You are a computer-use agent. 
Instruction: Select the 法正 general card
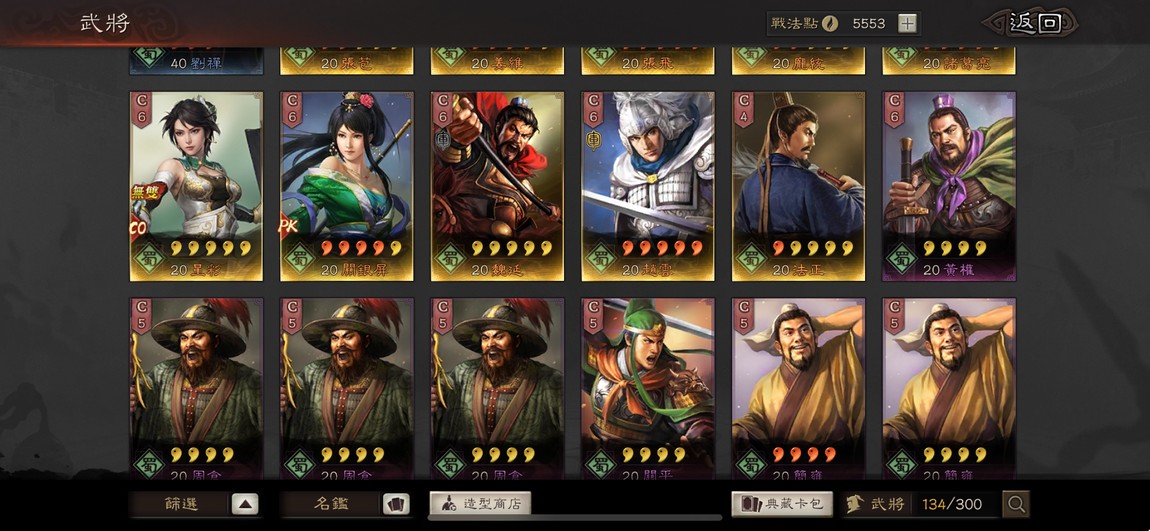(x=799, y=186)
